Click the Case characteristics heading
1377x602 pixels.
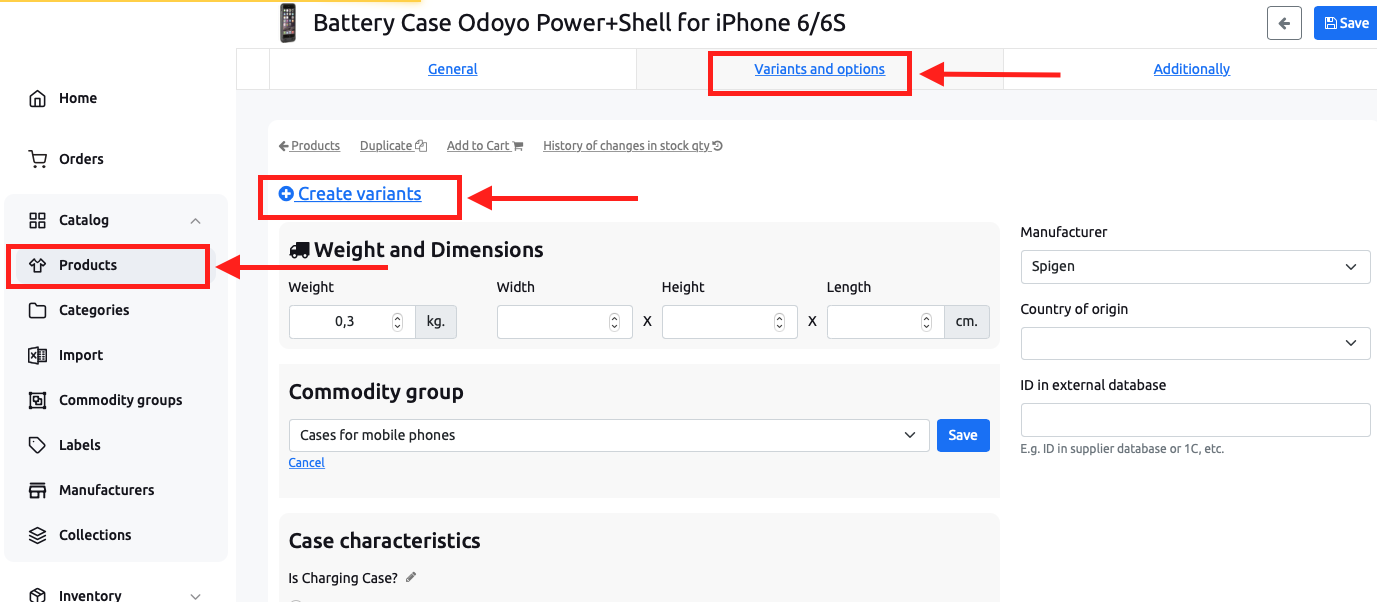[384, 541]
